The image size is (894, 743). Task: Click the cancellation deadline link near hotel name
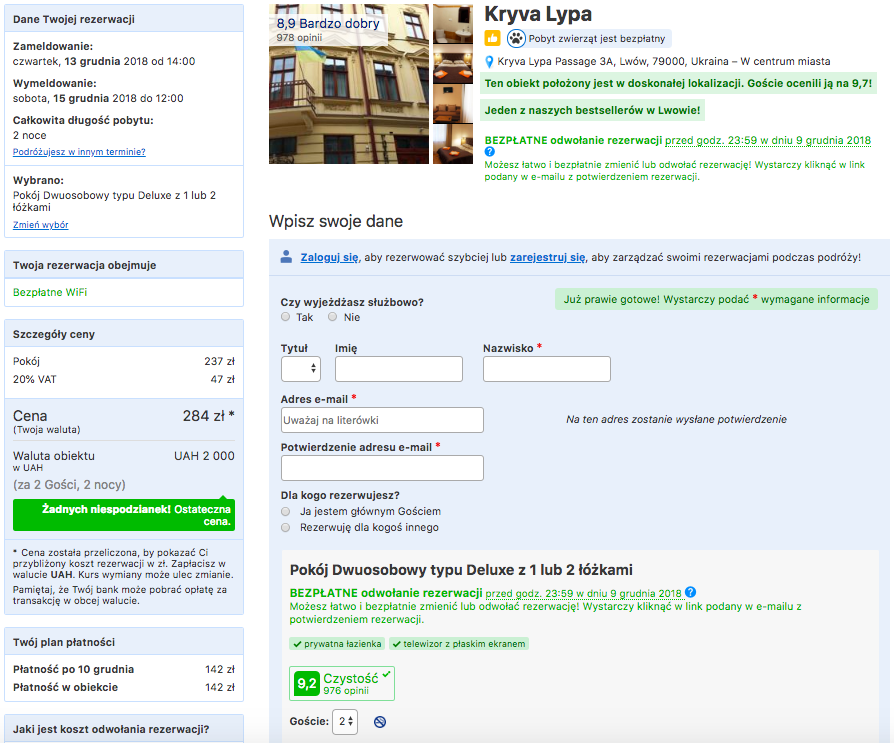coord(768,140)
